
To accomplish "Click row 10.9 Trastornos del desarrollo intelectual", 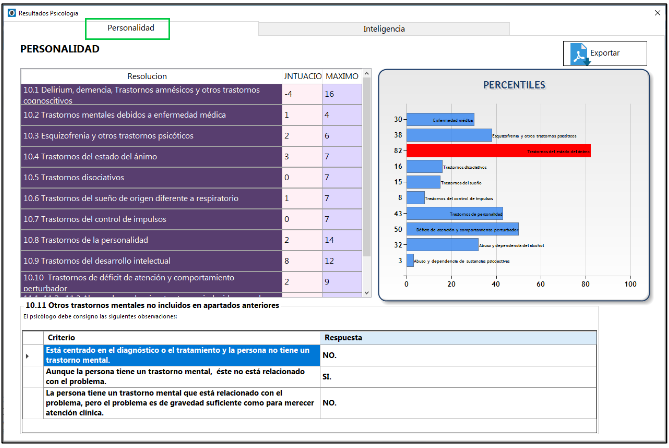I will (151, 261).
